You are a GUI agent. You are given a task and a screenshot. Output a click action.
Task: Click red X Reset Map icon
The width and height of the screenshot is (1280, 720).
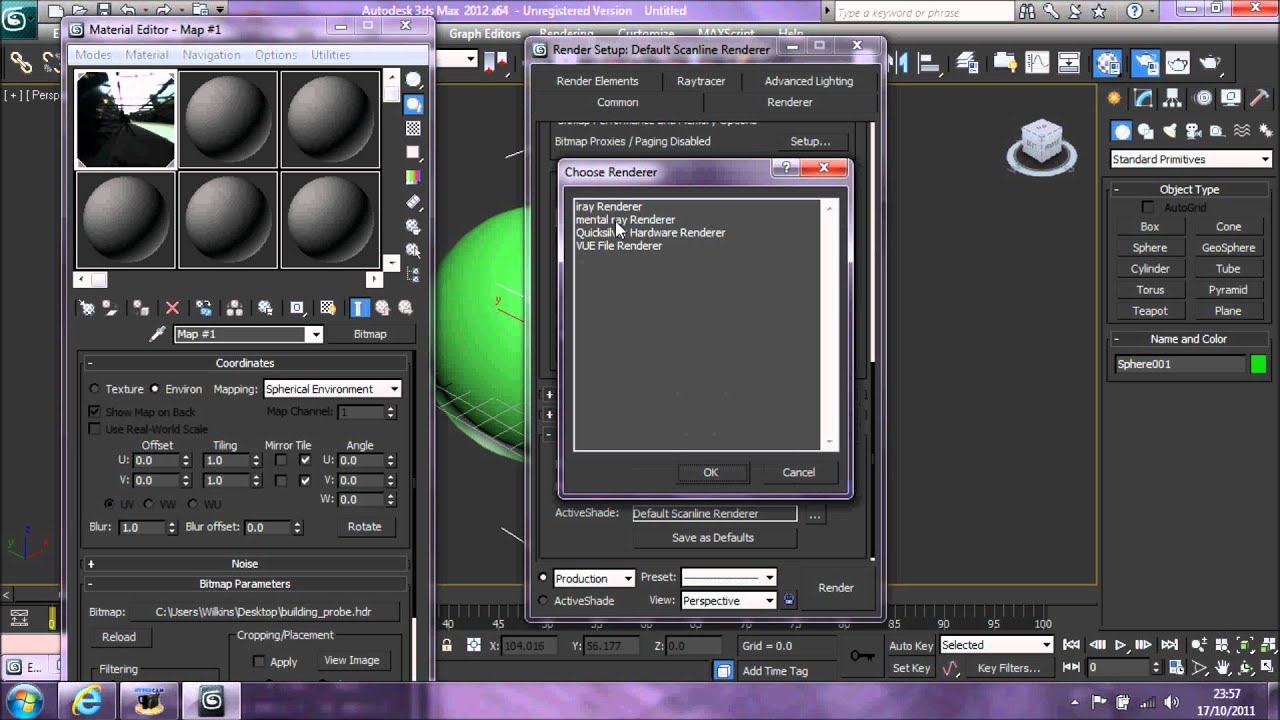(172, 308)
